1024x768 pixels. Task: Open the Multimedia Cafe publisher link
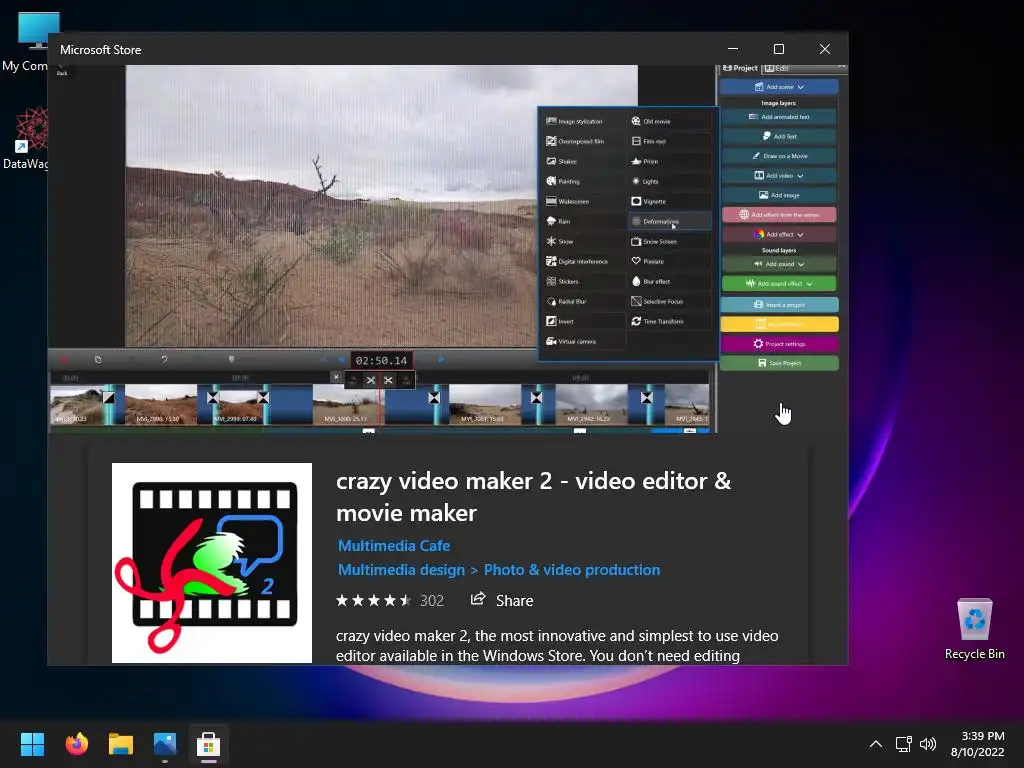[x=394, y=545]
